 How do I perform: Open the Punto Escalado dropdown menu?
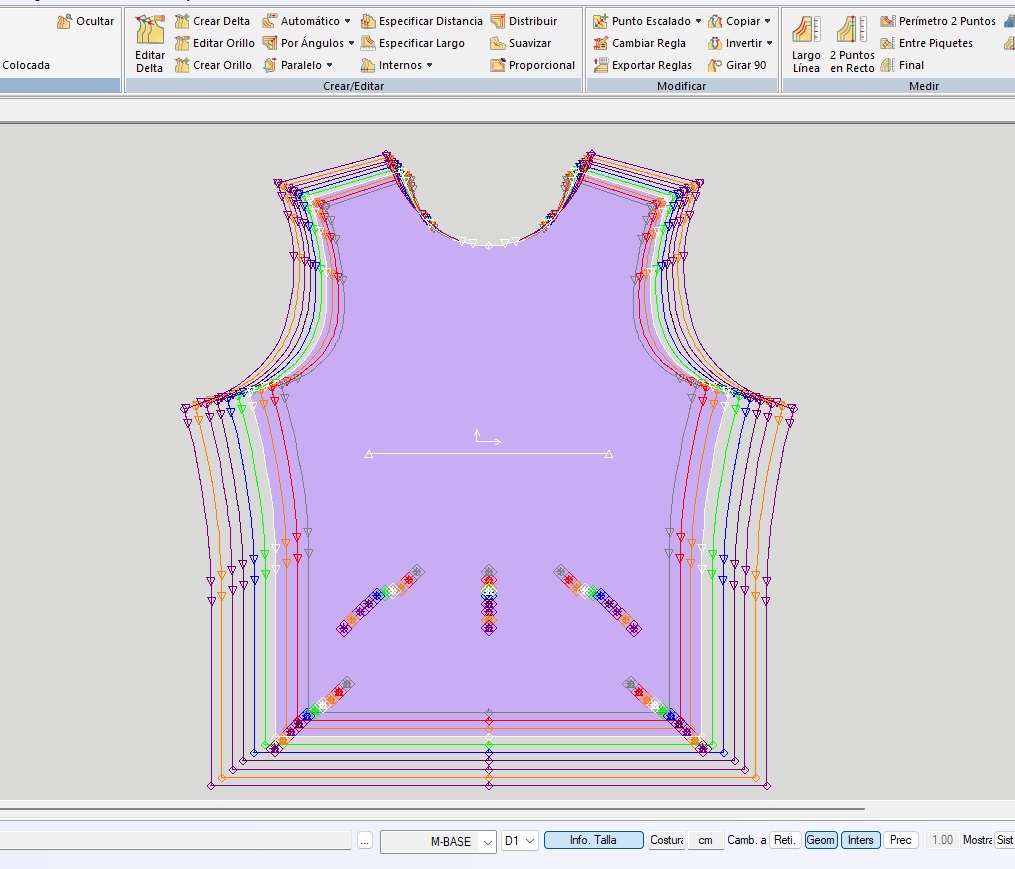click(698, 21)
